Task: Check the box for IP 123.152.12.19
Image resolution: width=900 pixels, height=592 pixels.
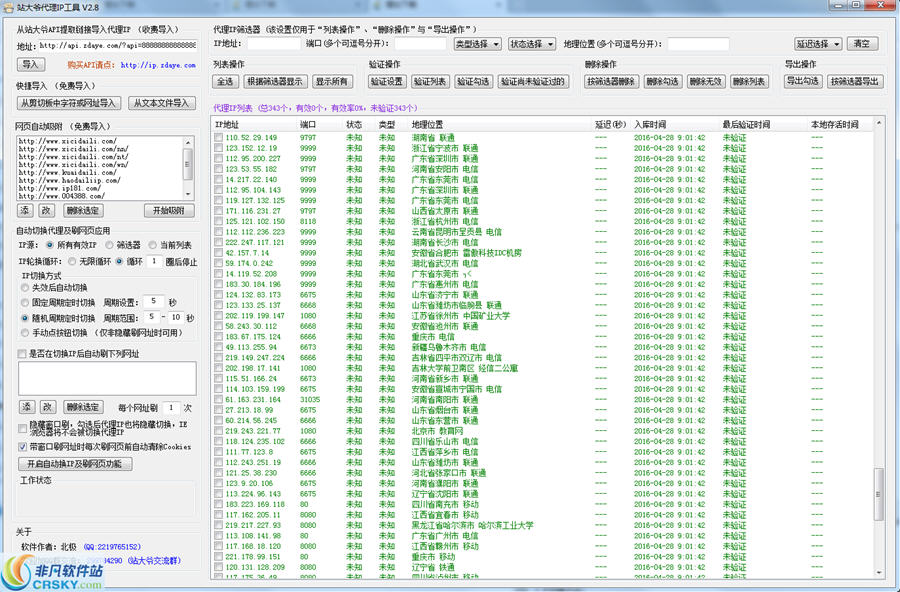Action: click(x=218, y=148)
